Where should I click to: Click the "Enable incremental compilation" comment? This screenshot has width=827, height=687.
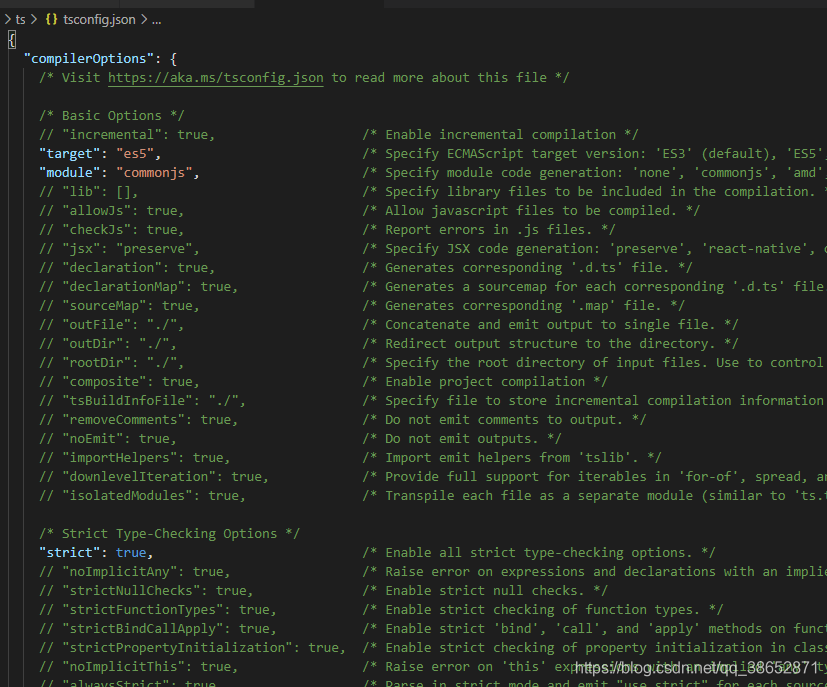(501, 134)
